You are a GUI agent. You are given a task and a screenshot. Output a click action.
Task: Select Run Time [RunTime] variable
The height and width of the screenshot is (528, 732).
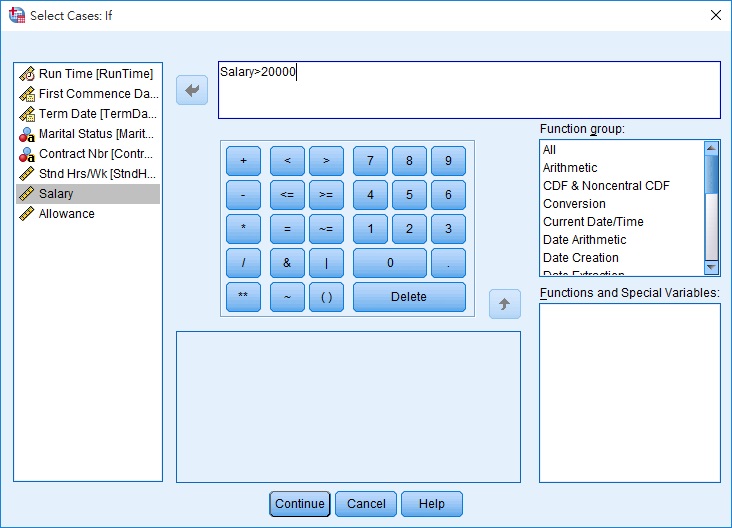(88, 74)
